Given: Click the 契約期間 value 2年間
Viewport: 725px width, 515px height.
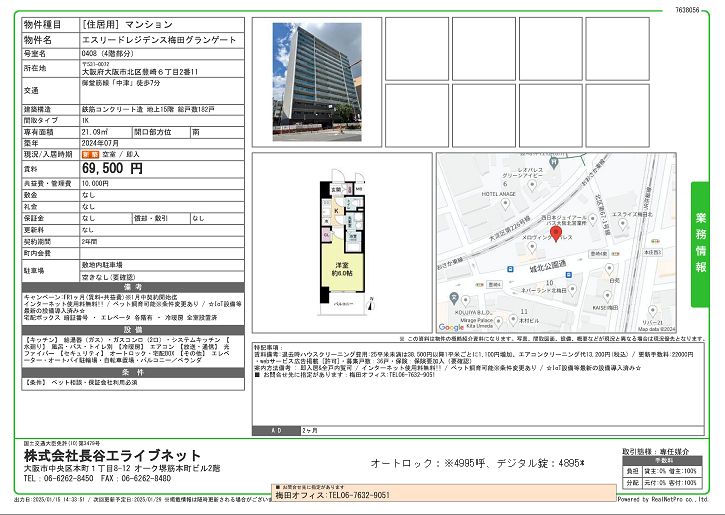Looking at the screenshot, I should (x=90, y=241).
